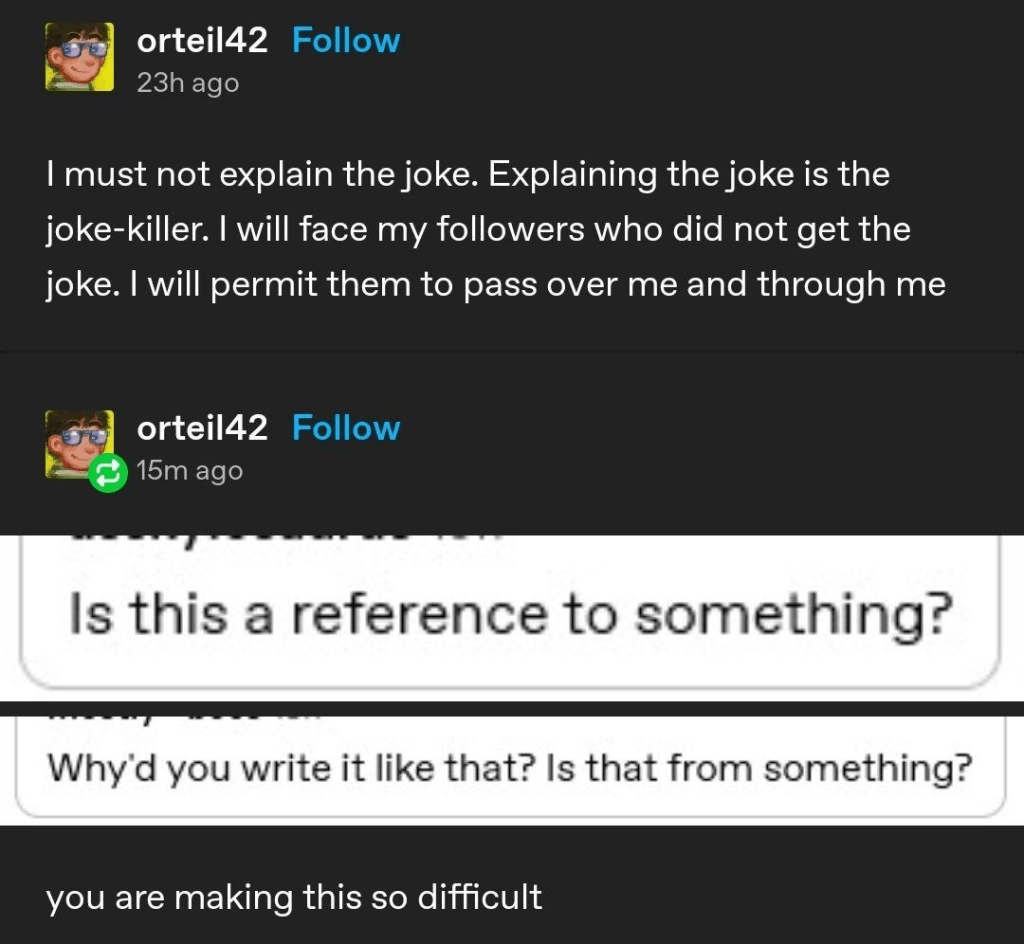Follow orteil42 from the 23h ago post
This screenshot has width=1024, height=944.
click(345, 41)
